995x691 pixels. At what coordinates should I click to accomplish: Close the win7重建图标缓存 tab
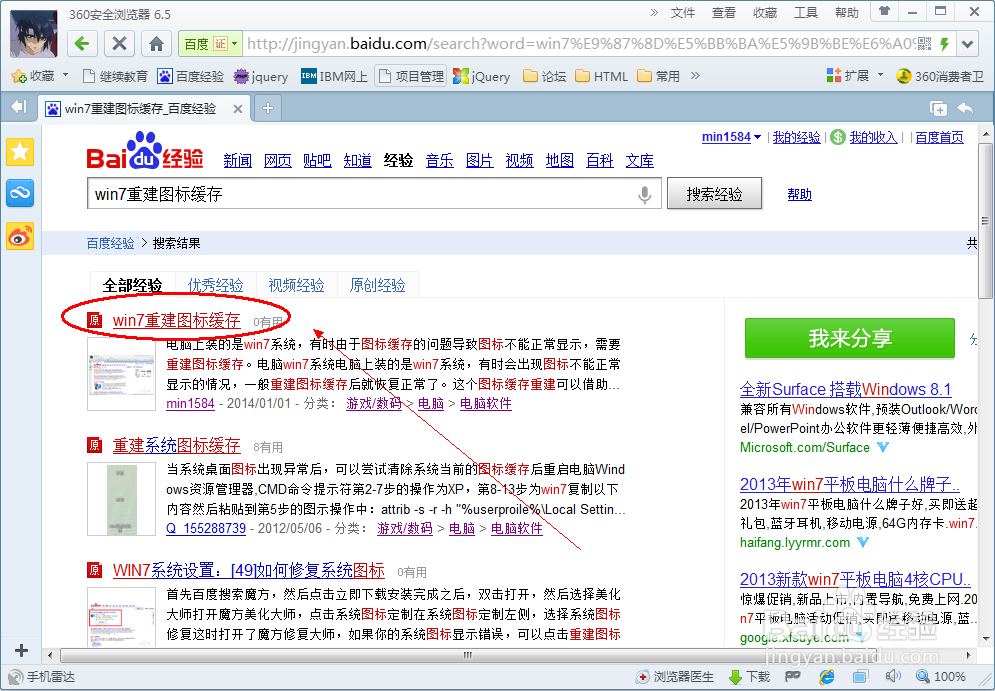tap(238, 109)
